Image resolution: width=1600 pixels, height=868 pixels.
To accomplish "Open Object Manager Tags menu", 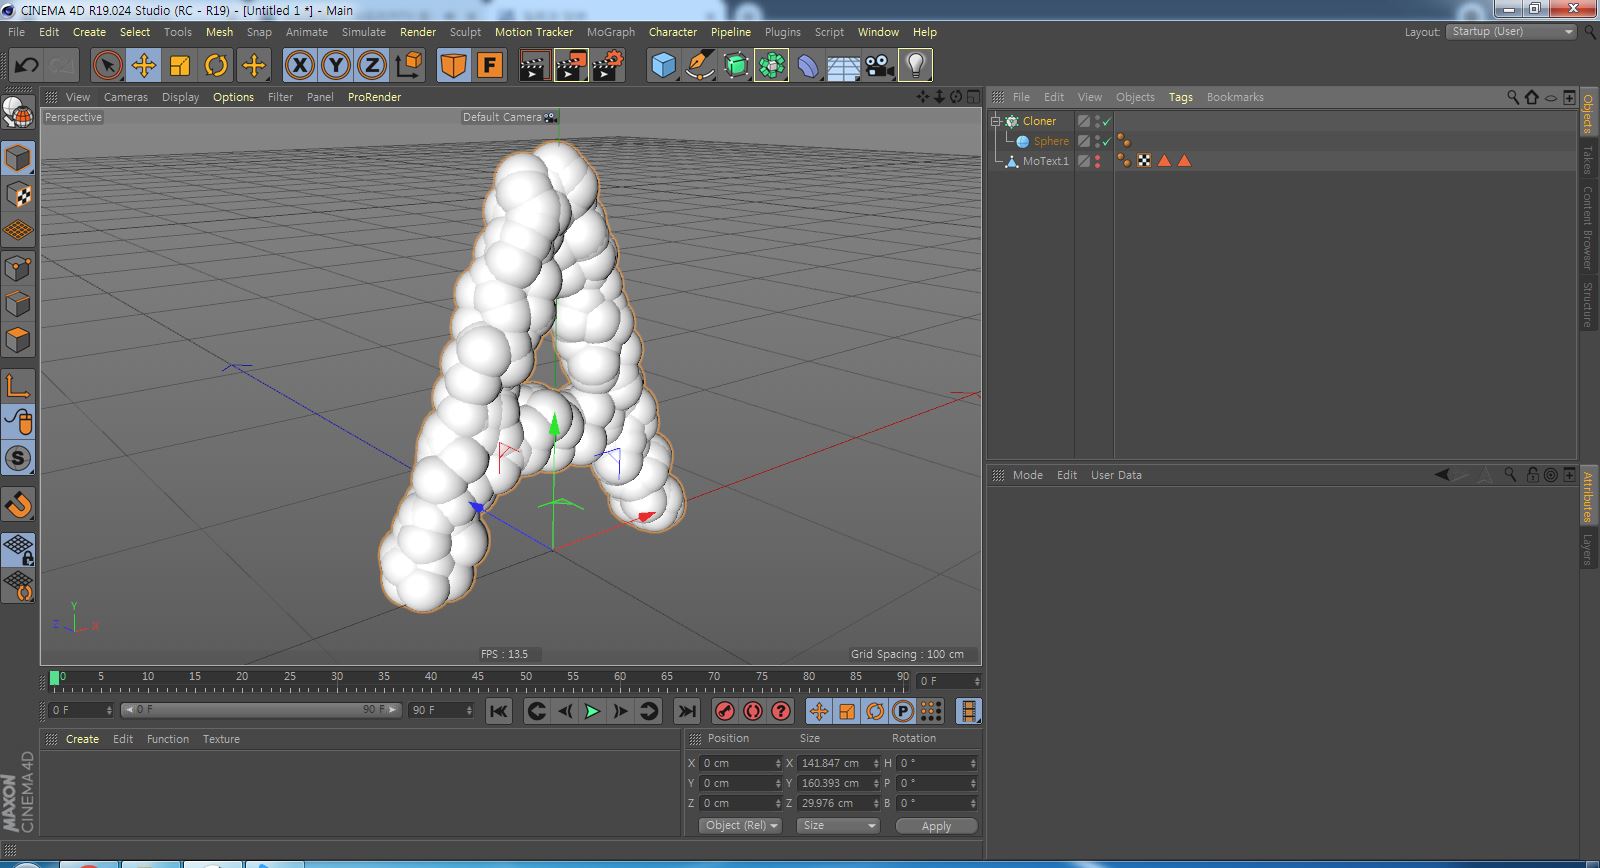I will (1181, 97).
